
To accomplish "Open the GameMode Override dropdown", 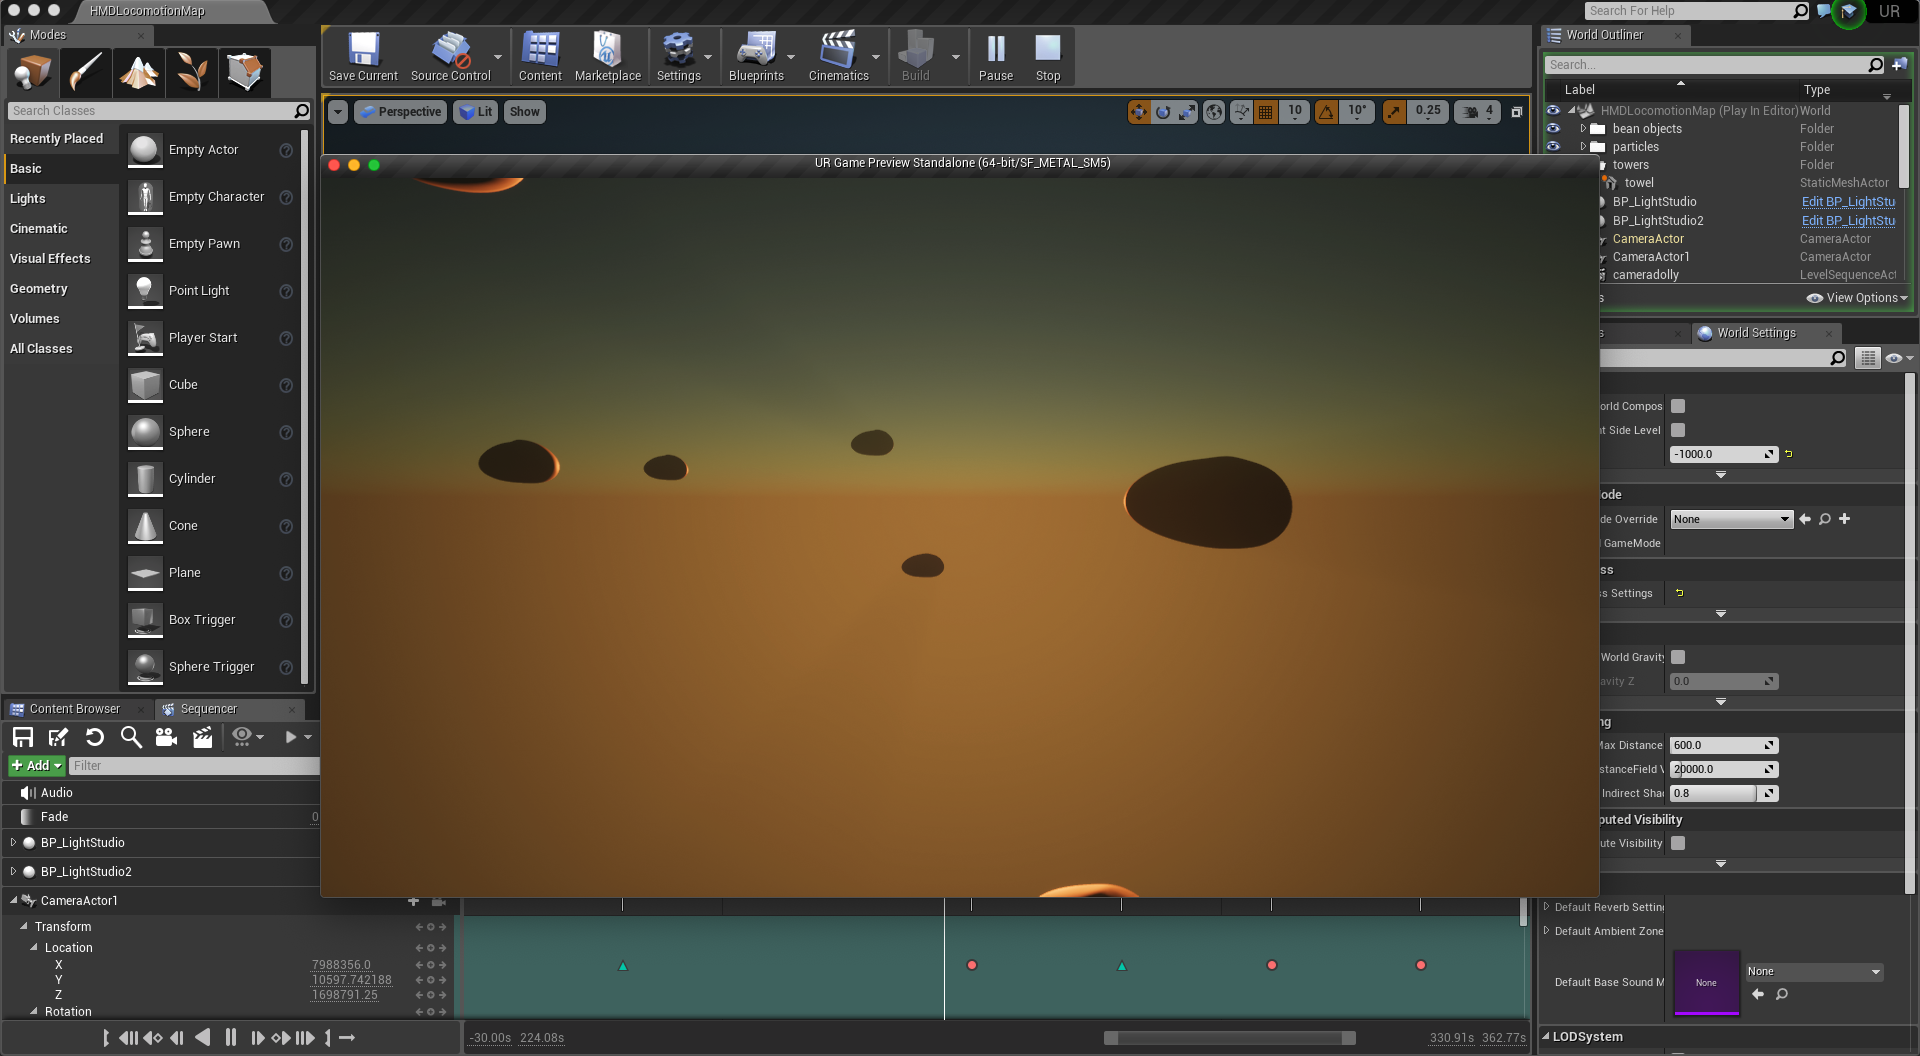I will (x=1731, y=519).
